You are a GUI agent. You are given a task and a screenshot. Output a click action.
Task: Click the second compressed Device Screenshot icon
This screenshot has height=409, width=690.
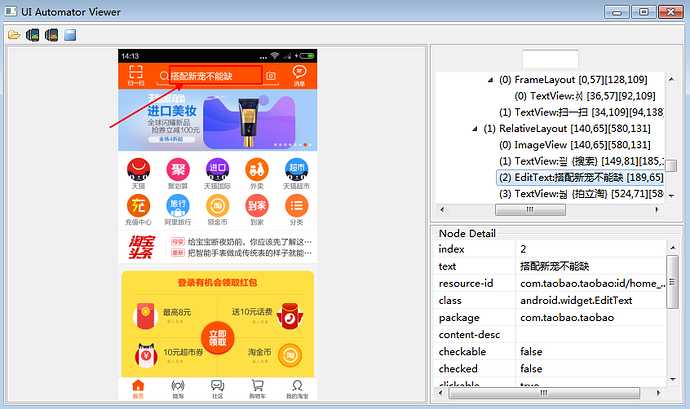(x=51, y=35)
